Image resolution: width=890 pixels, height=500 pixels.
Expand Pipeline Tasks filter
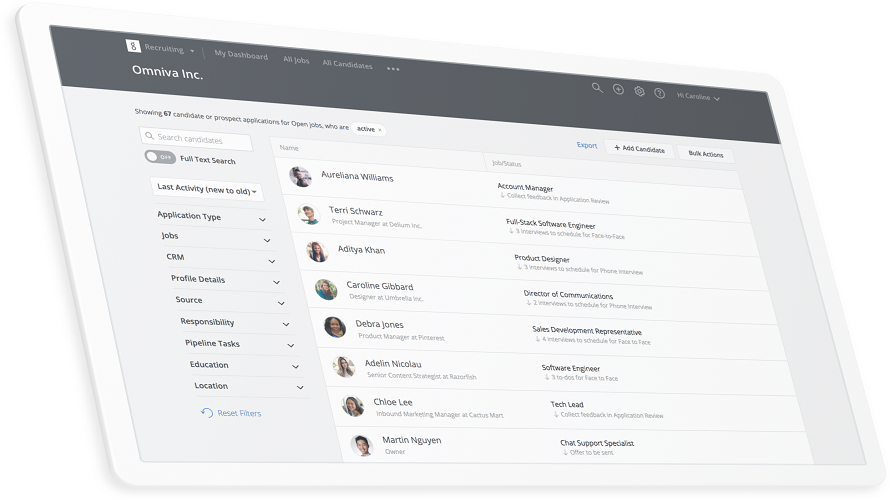240,343
